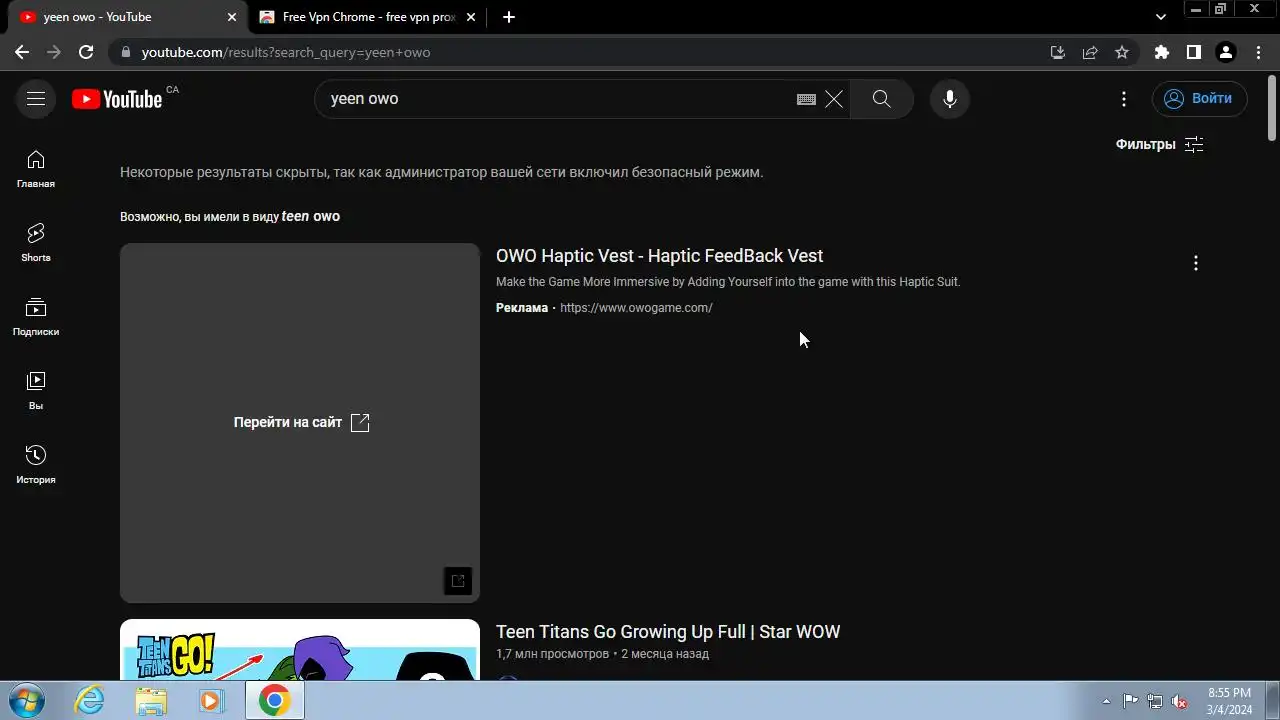The image size is (1280, 720).
Task: Clear the search query with the X
Action: coord(834,99)
